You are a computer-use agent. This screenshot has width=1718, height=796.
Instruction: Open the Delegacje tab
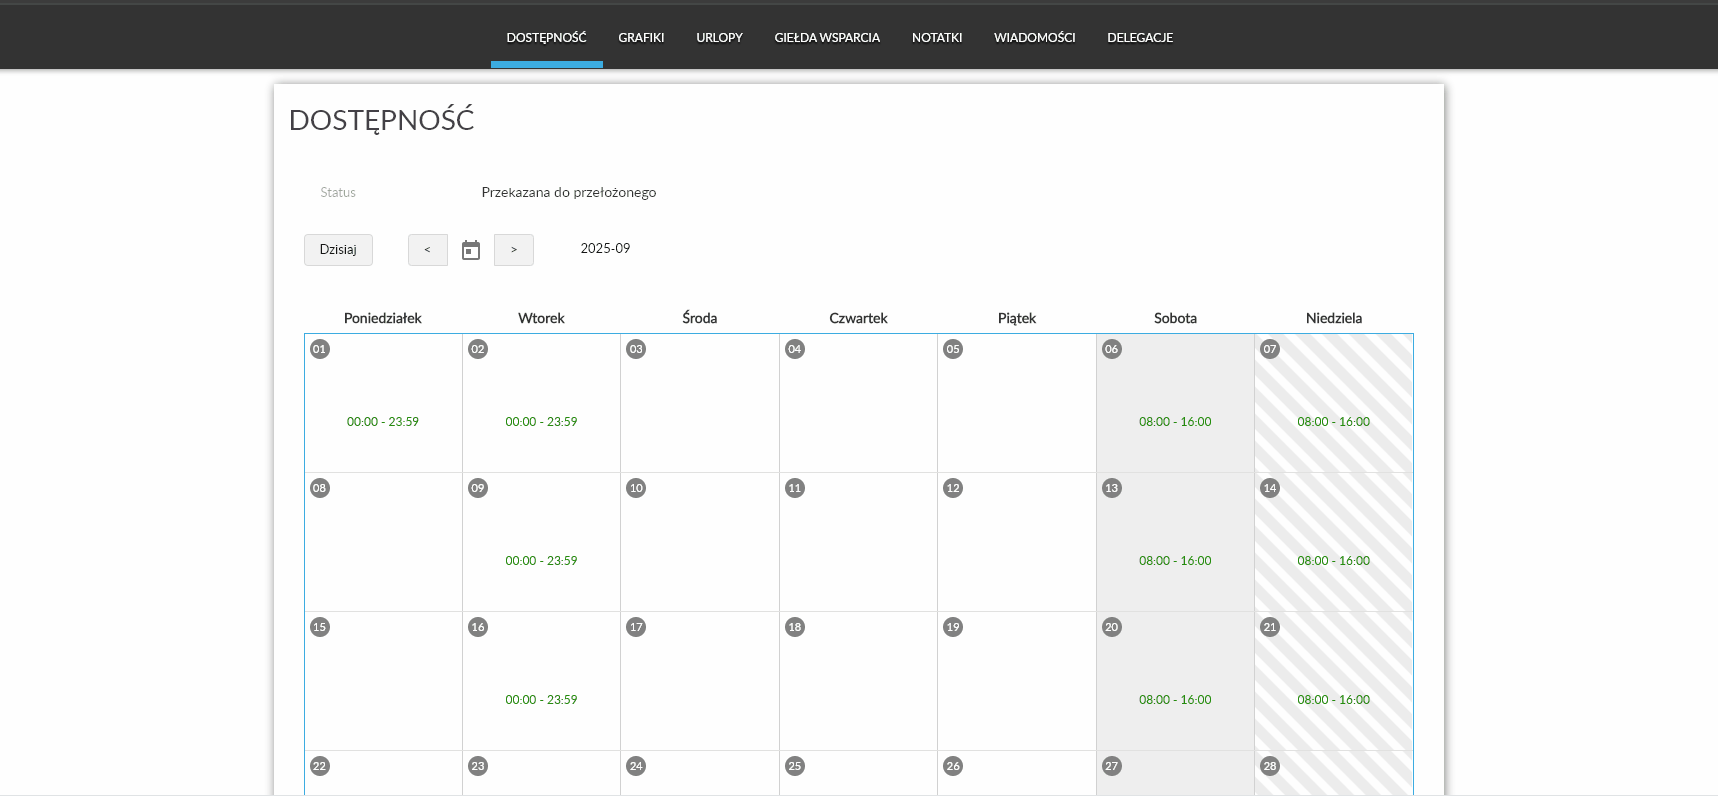point(1140,38)
